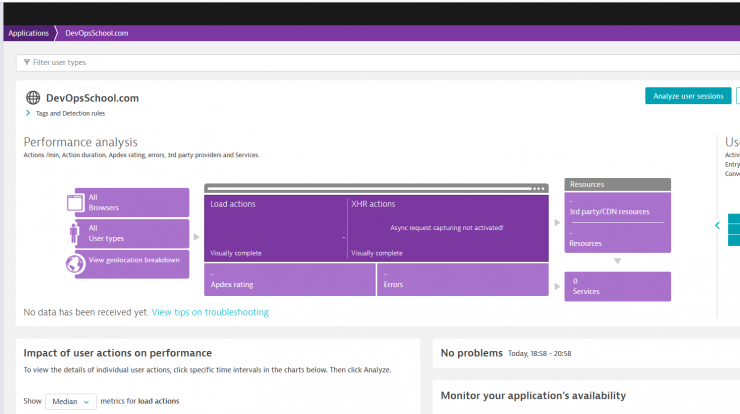Click Impact of user actions on performance heading
Image resolution: width=740 pixels, height=414 pixels.
point(118,353)
